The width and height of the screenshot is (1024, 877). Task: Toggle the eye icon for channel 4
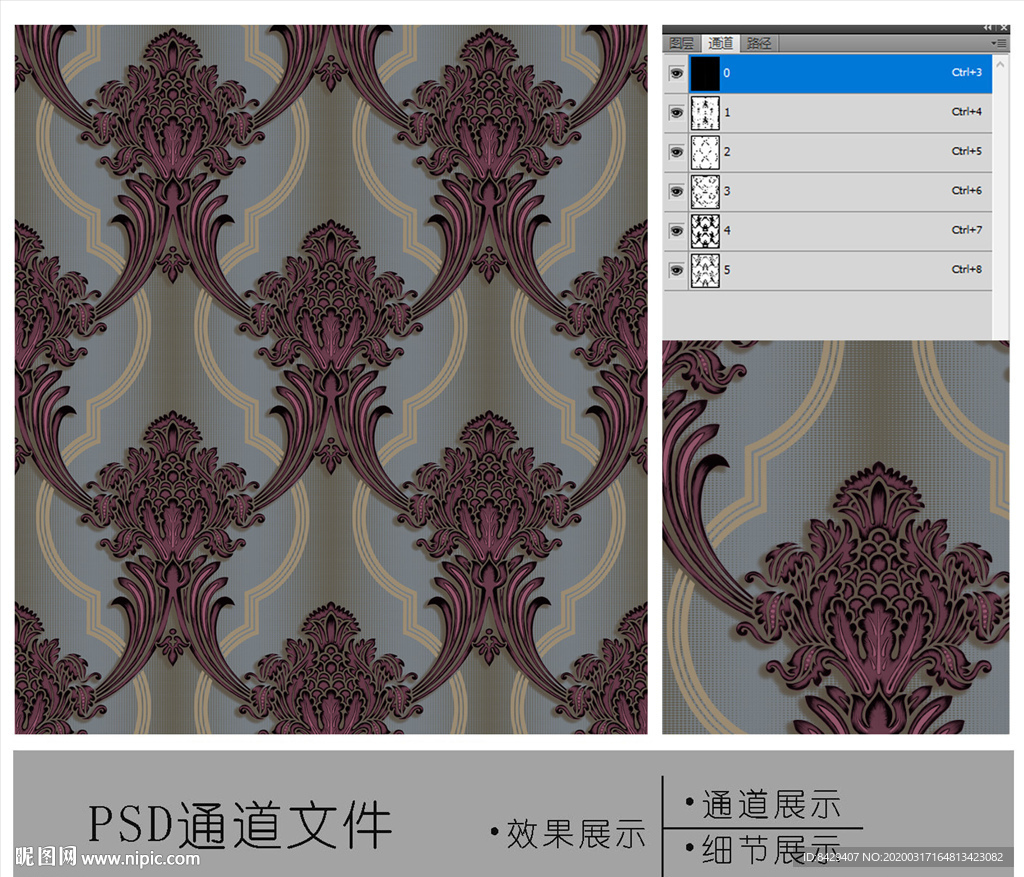[x=677, y=231]
